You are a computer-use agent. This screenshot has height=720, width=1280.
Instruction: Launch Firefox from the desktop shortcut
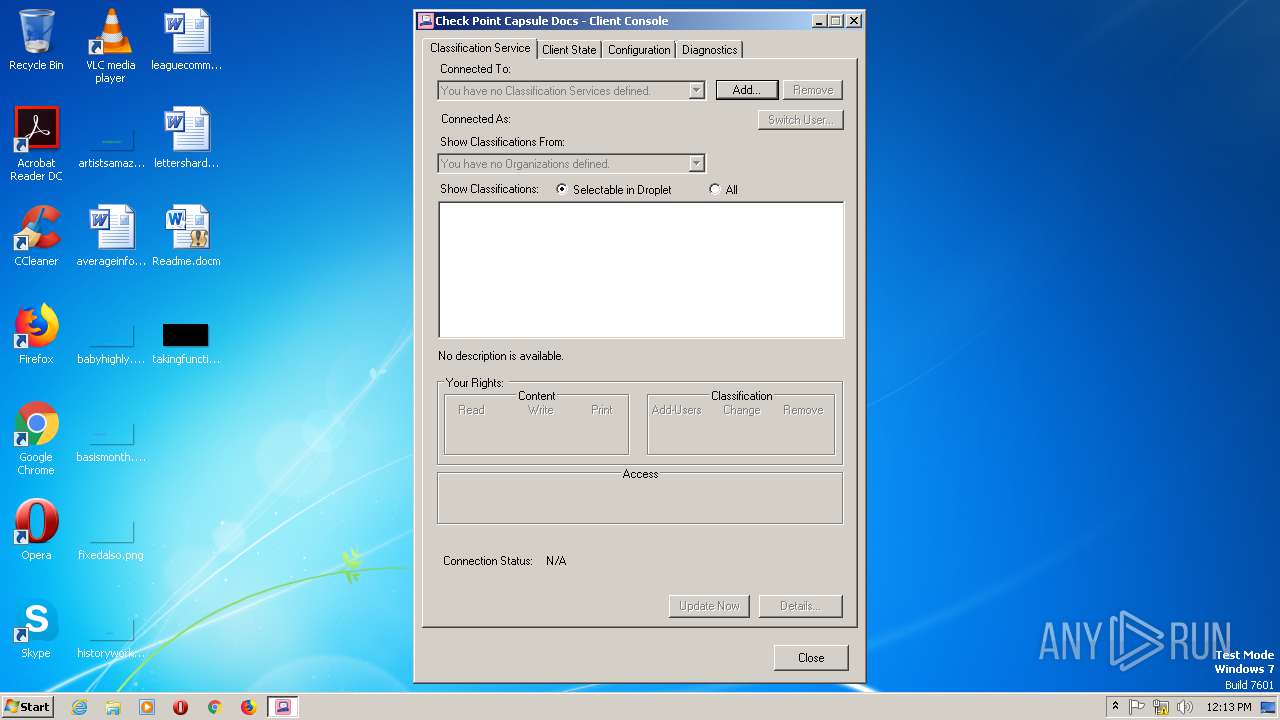pyautogui.click(x=36, y=334)
